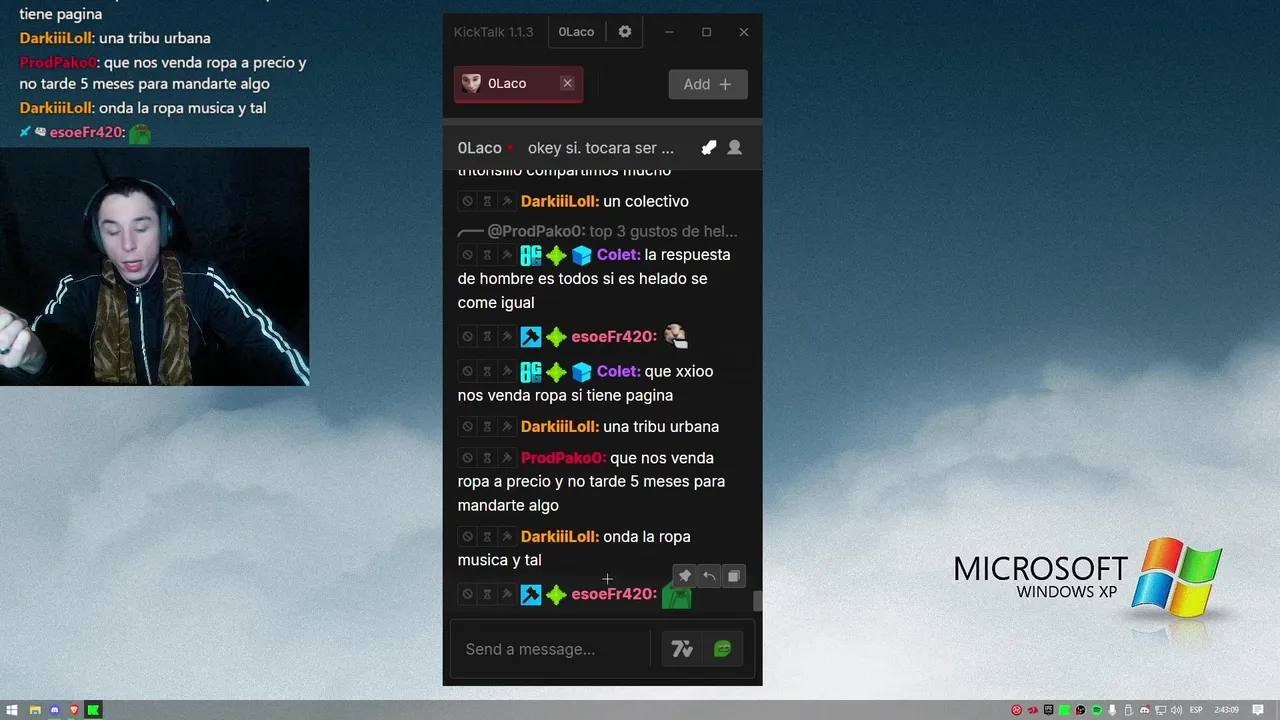Open Colet's user card from 'la respuesta' message
Image resolution: width=1280 pixels, height=720 pixels.
click(619, 255)
